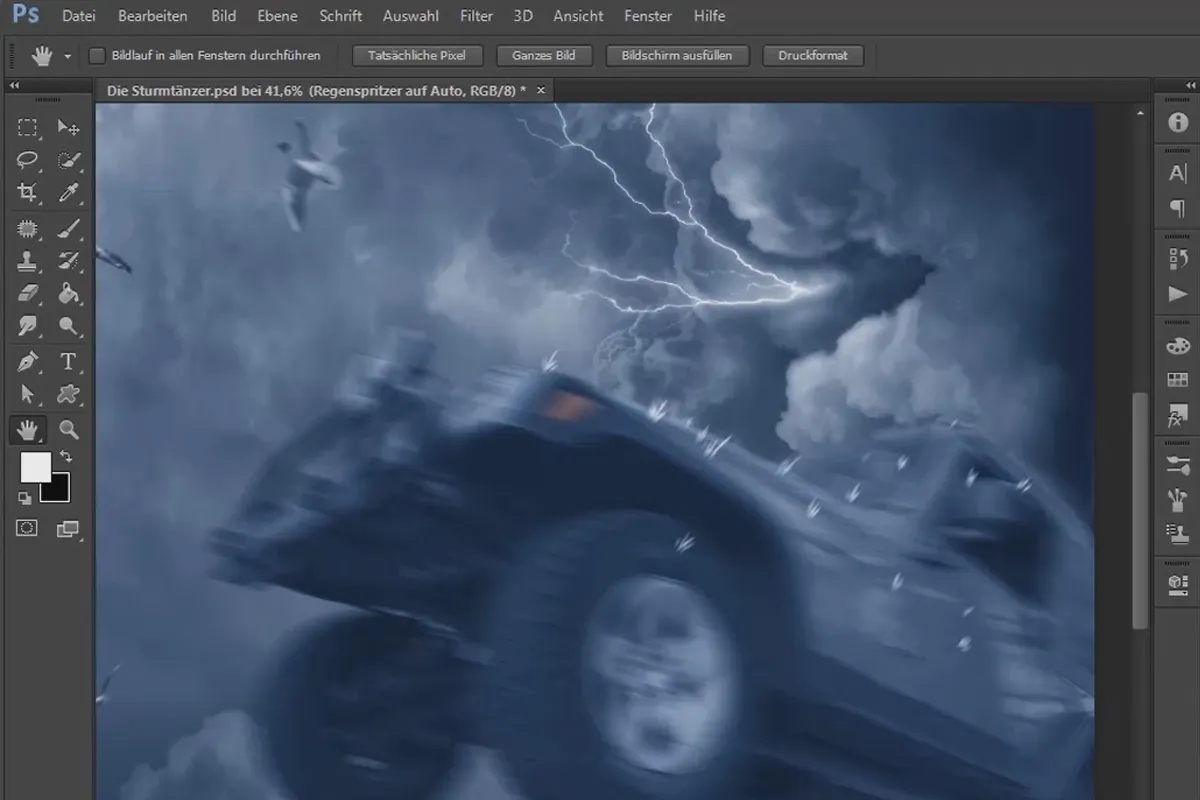Open the Schrift menu
This screenshot has width=1200, height=800.
pyautogui.click(x=341, y=16)
